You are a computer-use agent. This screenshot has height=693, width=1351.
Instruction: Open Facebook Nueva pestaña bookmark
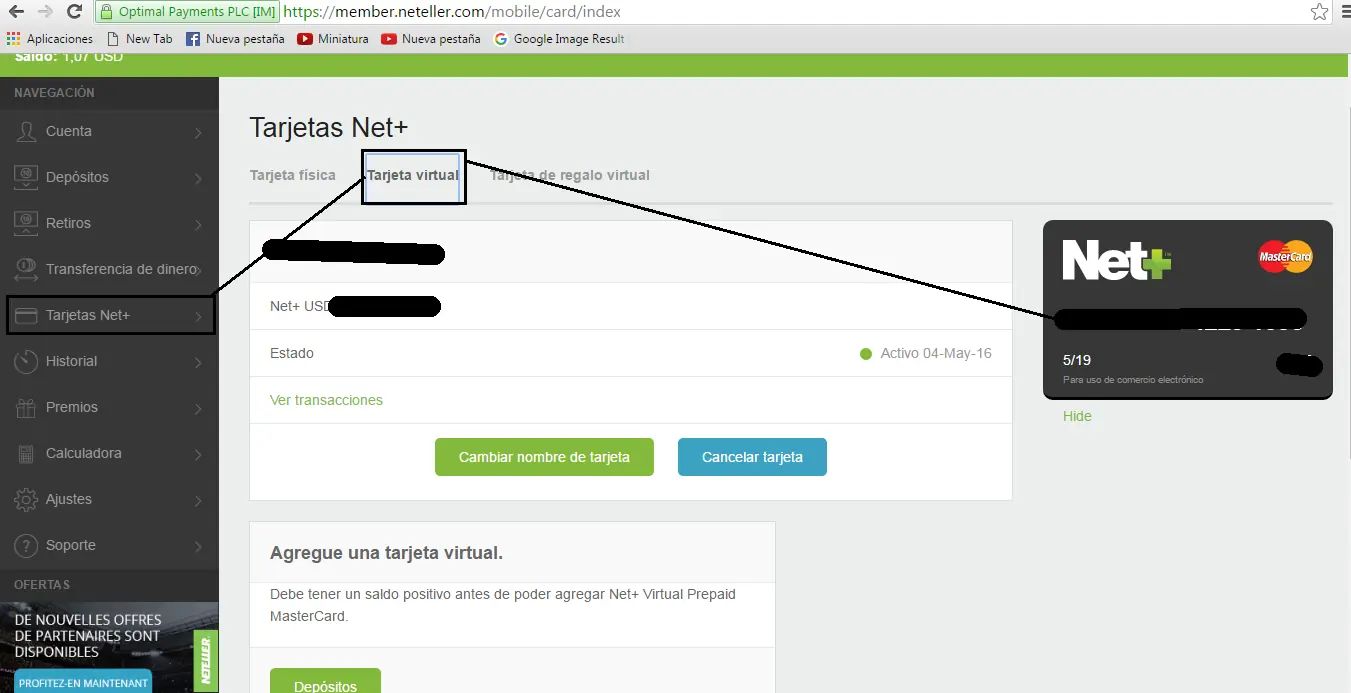(235, 39)
